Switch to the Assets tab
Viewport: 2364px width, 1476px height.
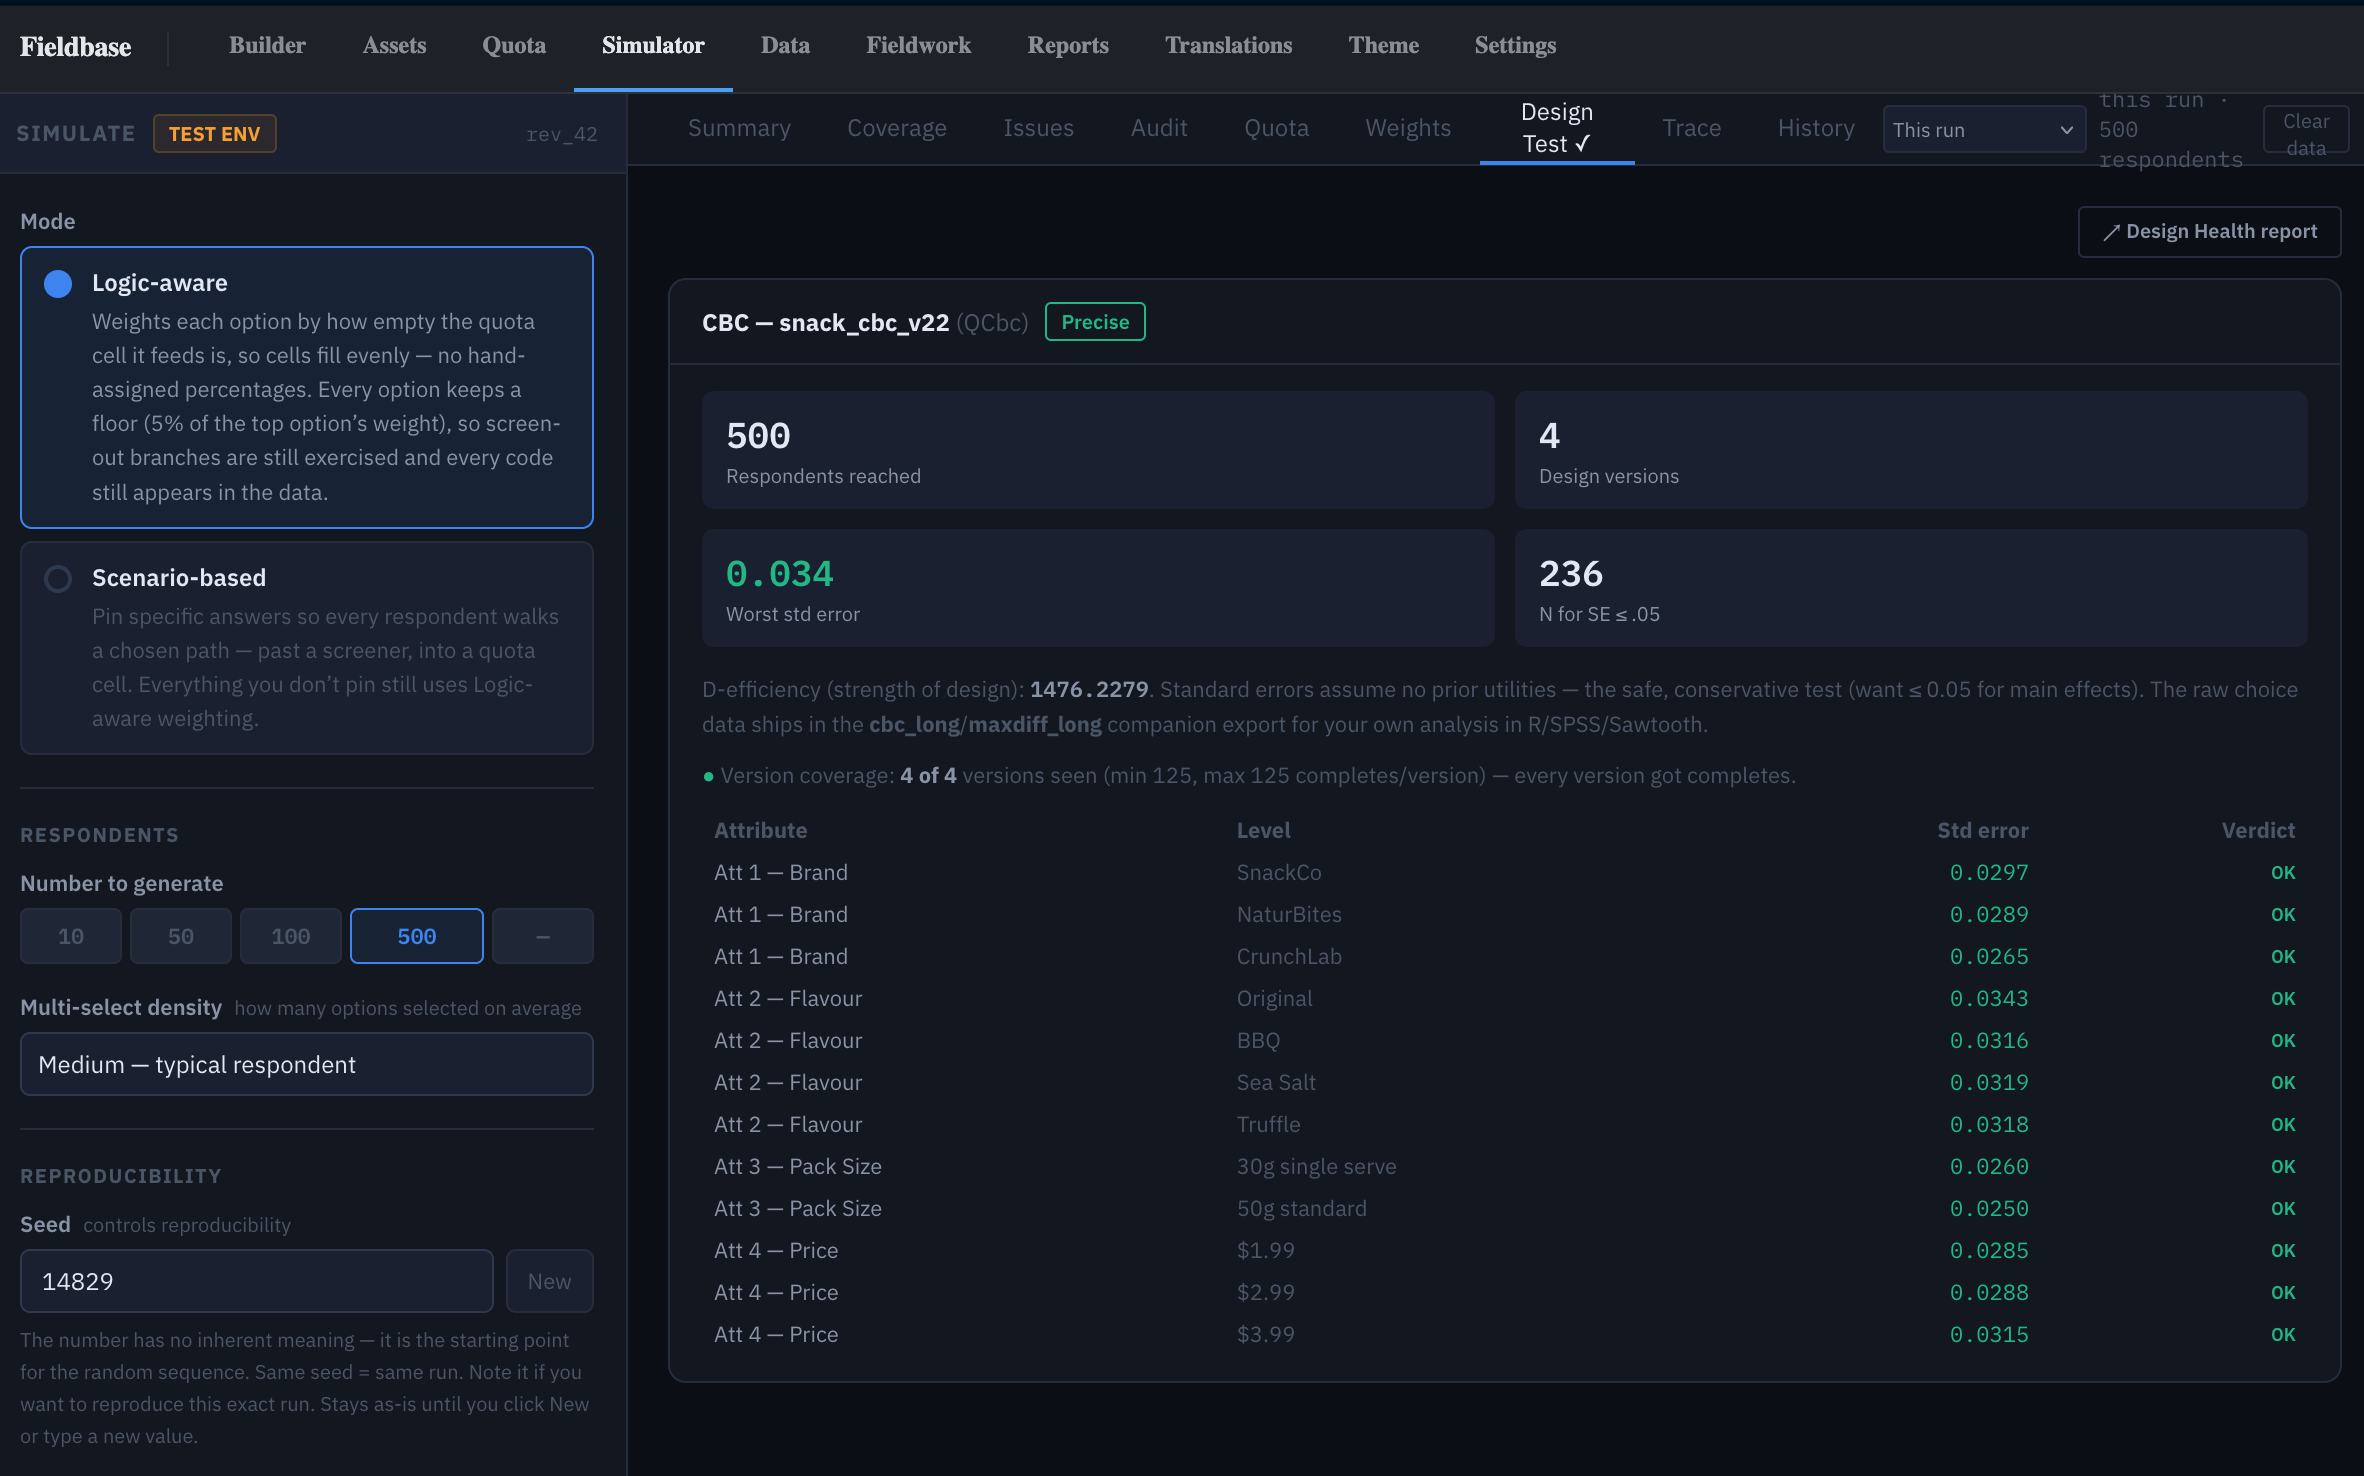click(x=394, y=46)
